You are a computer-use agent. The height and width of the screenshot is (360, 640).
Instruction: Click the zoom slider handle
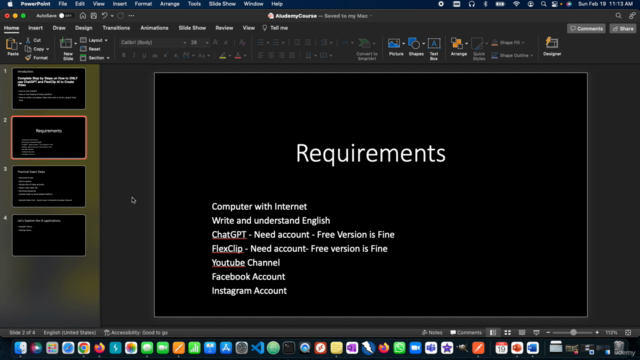(x=573, y=333)
